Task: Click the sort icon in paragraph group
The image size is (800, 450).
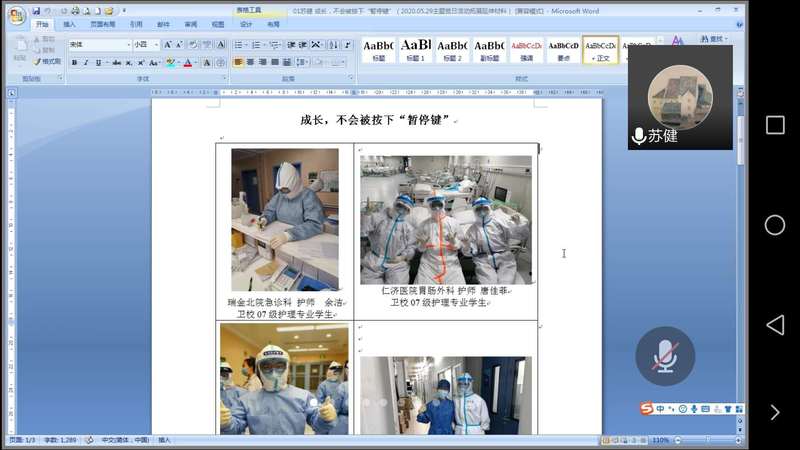Action: [x=333, y=45]
